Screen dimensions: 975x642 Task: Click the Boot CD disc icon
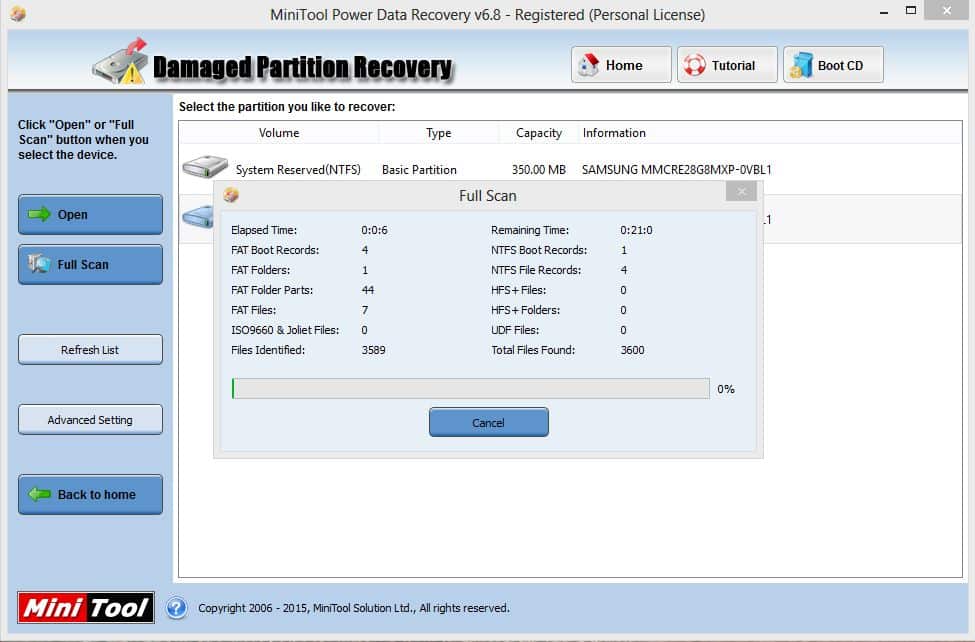(801, 65)
